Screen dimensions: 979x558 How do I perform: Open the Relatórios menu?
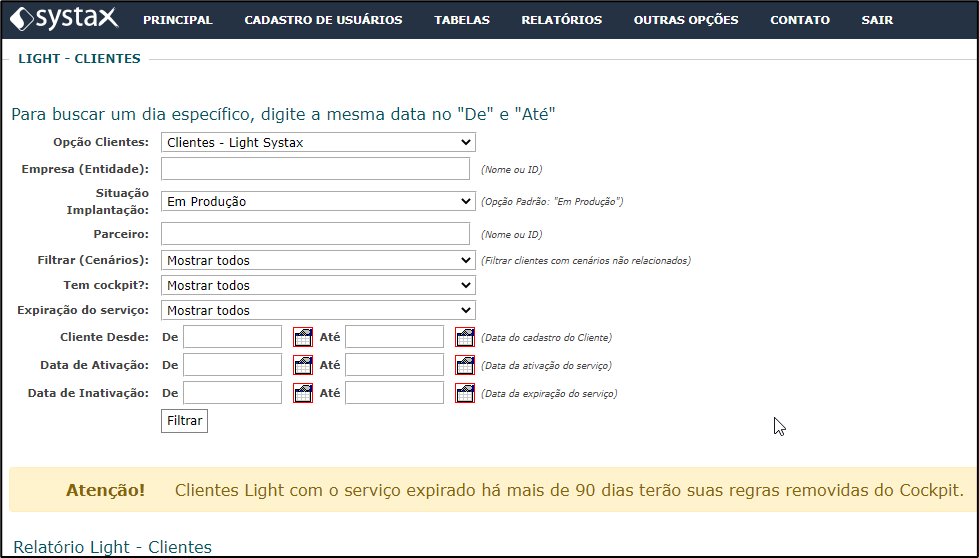coord(561,20)
